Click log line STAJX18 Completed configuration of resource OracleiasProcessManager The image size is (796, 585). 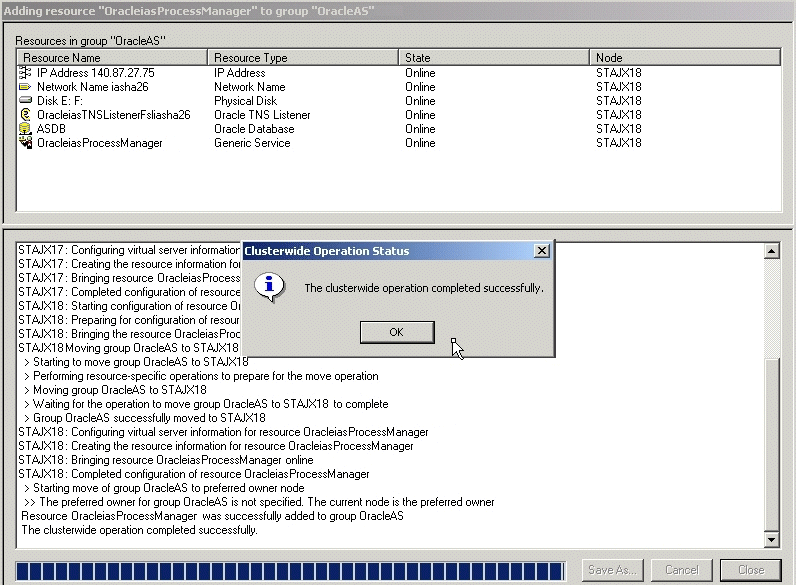pos(194,474)
